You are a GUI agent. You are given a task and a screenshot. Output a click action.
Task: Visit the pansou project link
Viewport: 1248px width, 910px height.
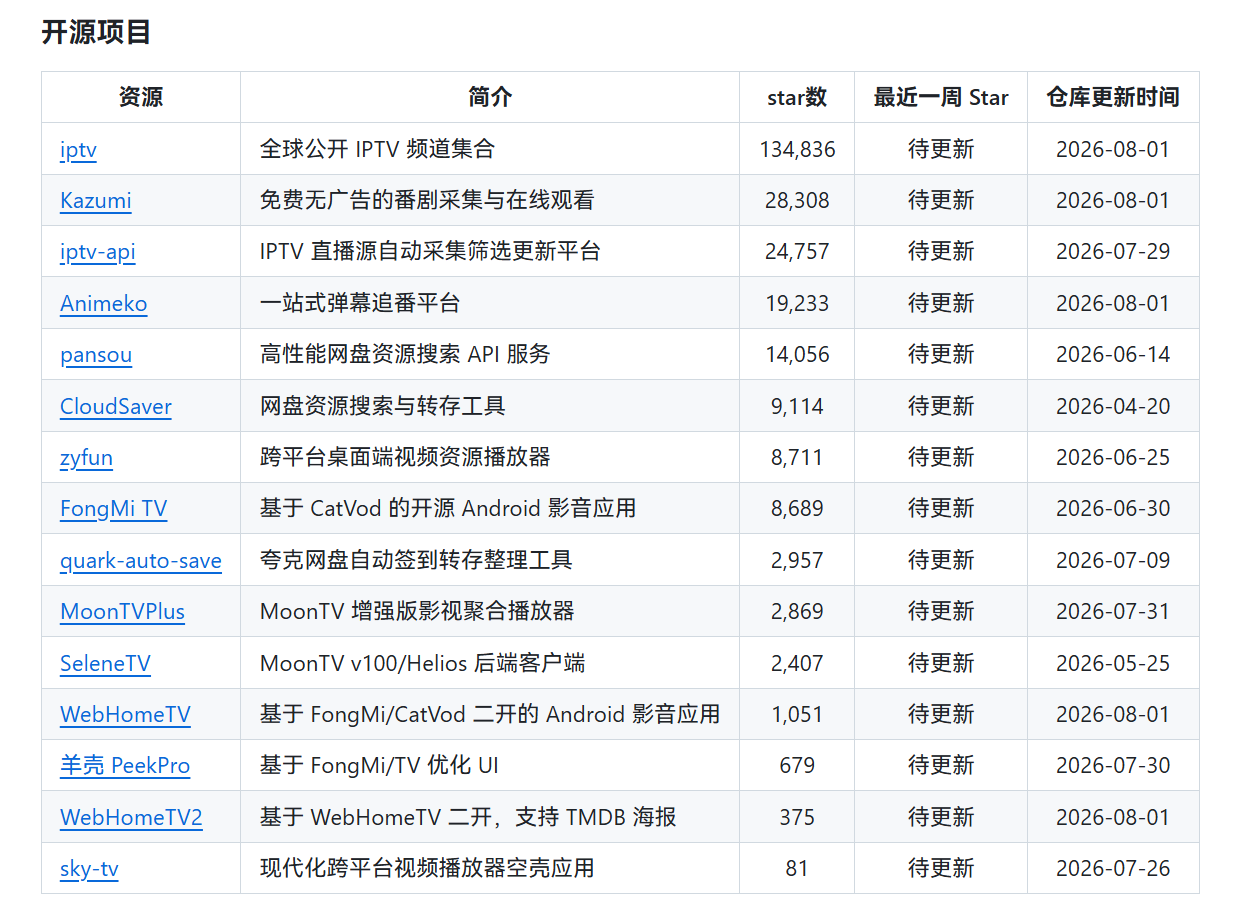96,355
